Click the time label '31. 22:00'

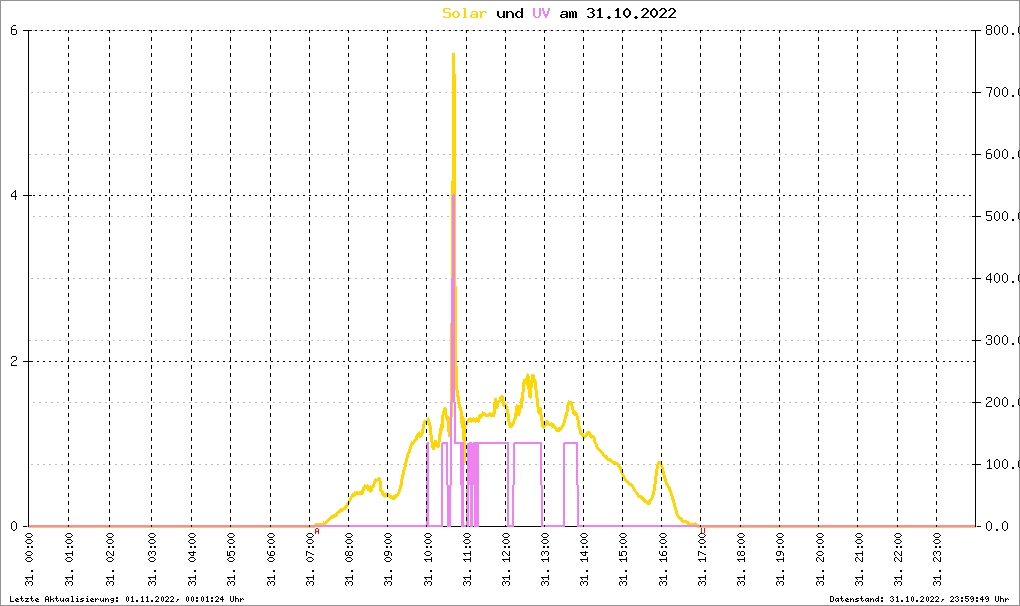[x=898, y=560]
